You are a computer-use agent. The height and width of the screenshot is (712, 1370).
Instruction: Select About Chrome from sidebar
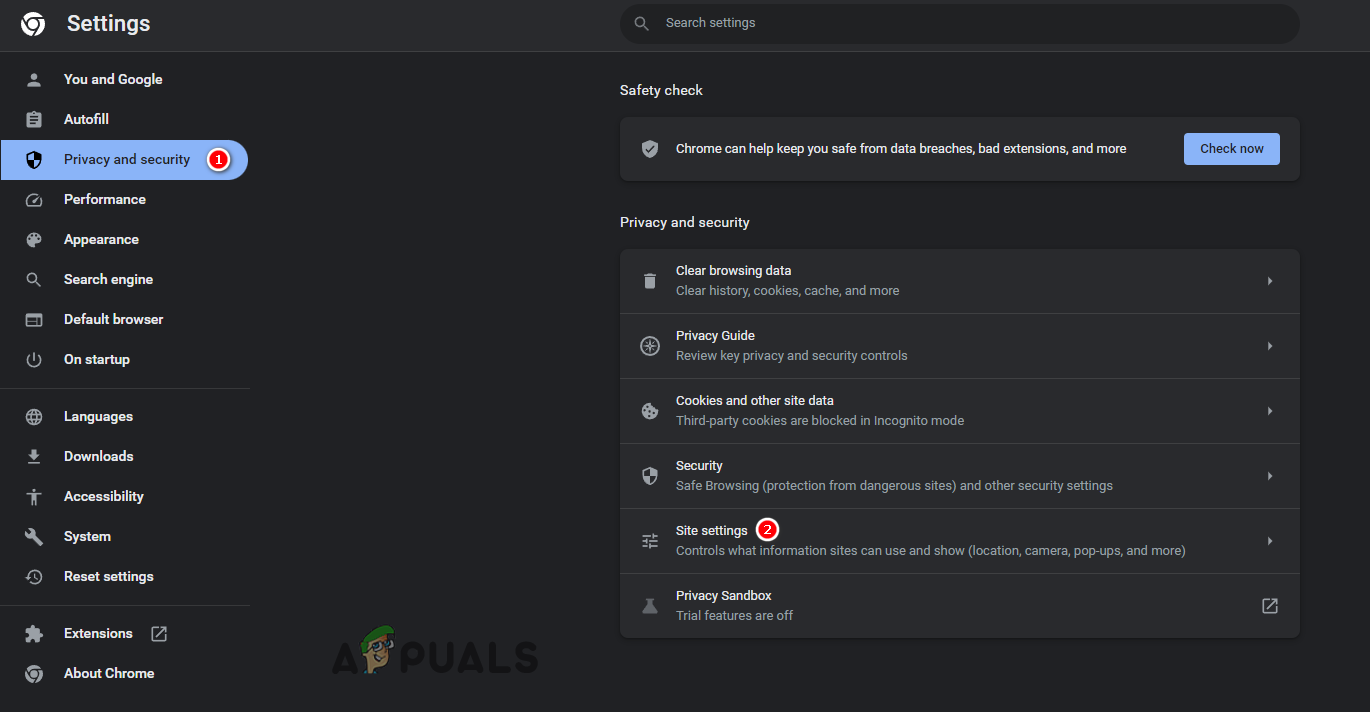pyautogui.click(x=109, y=673)
